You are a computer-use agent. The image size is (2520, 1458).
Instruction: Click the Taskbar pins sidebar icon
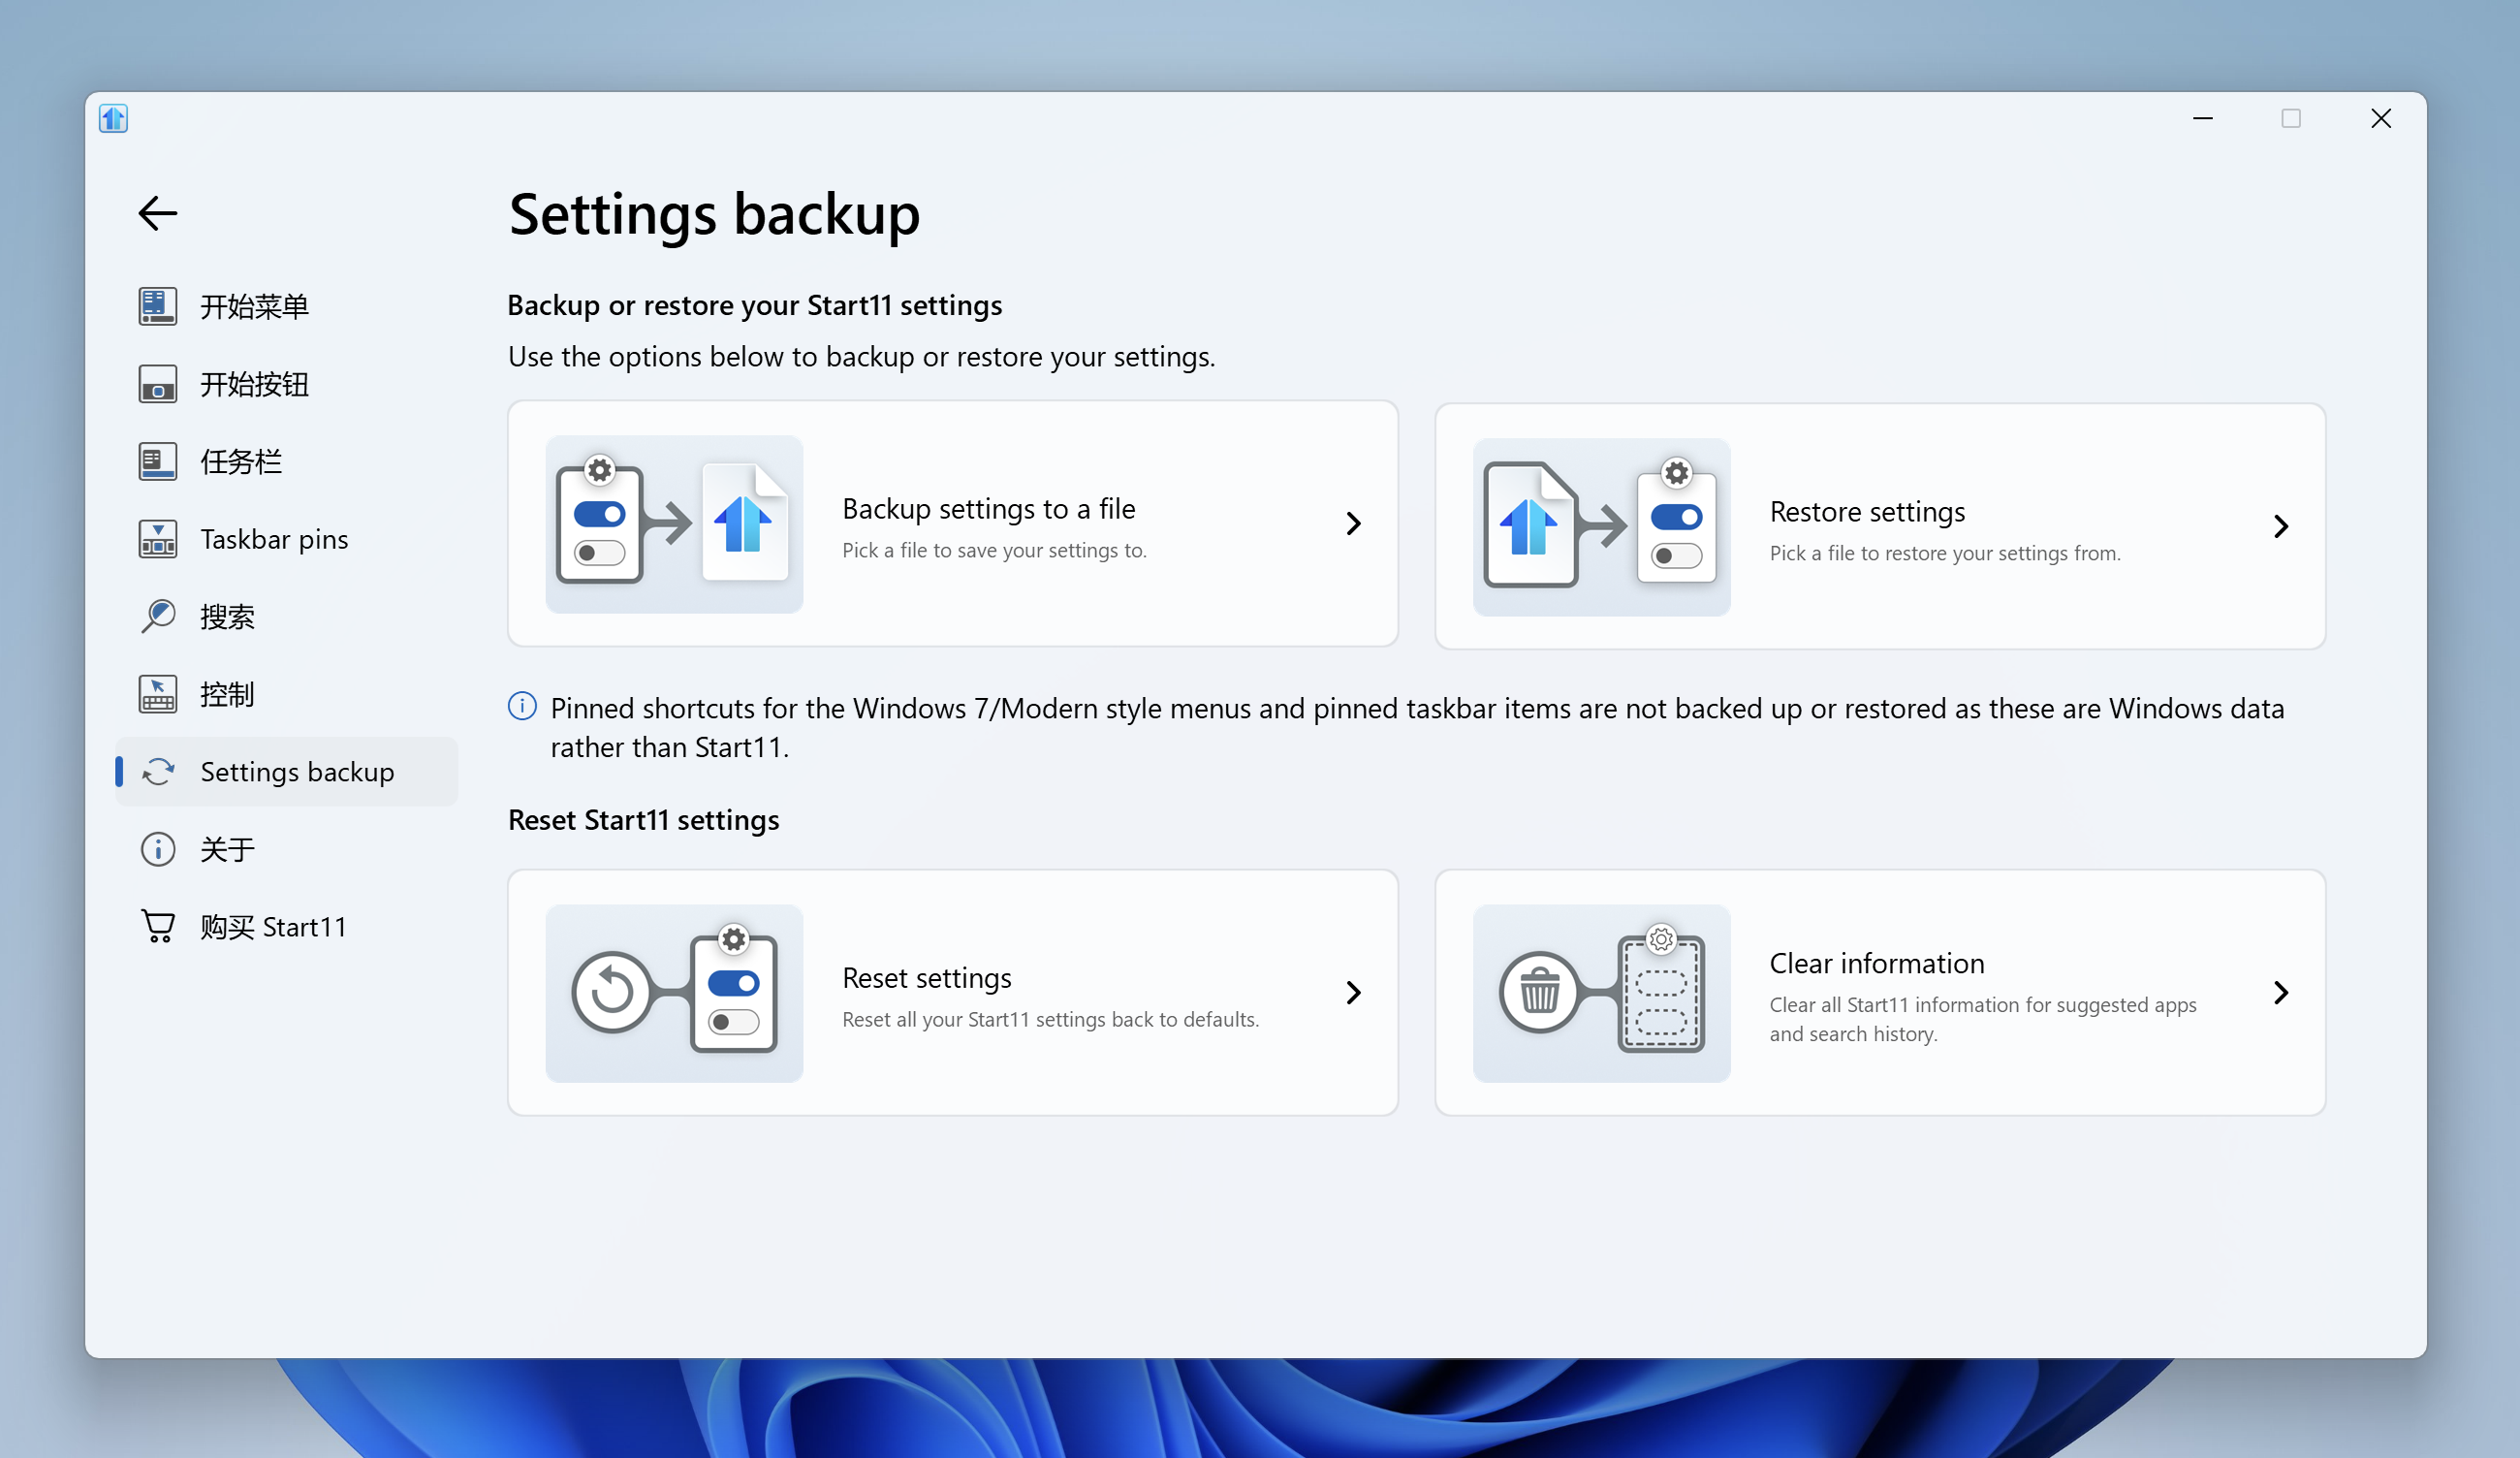coord(157,539)
